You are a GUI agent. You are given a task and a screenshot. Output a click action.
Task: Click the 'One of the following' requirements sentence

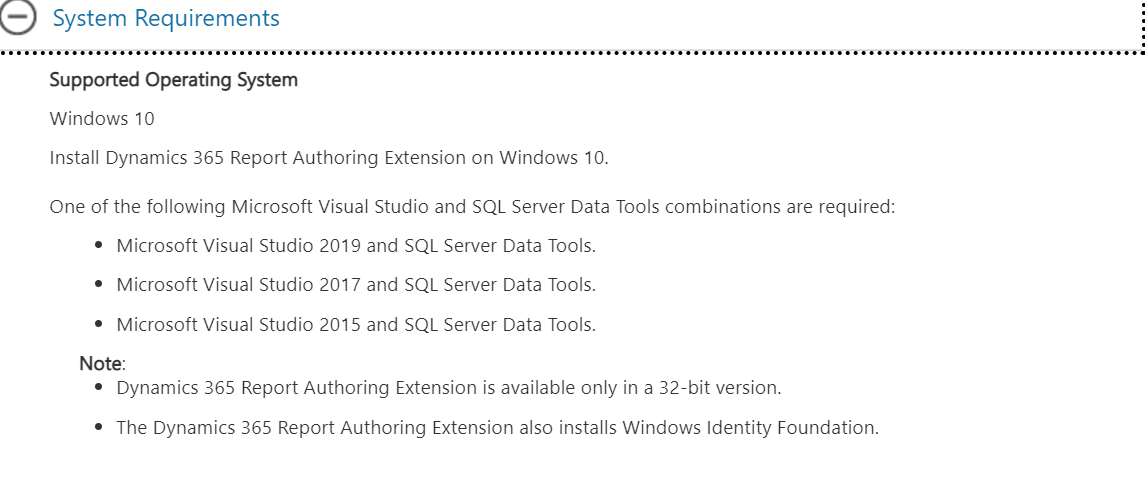tap(472, 207)
